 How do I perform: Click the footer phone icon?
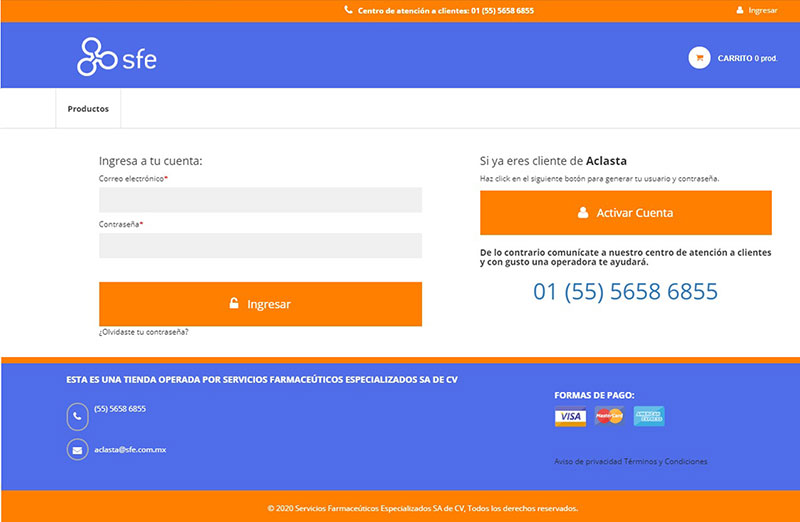(77, 416)
